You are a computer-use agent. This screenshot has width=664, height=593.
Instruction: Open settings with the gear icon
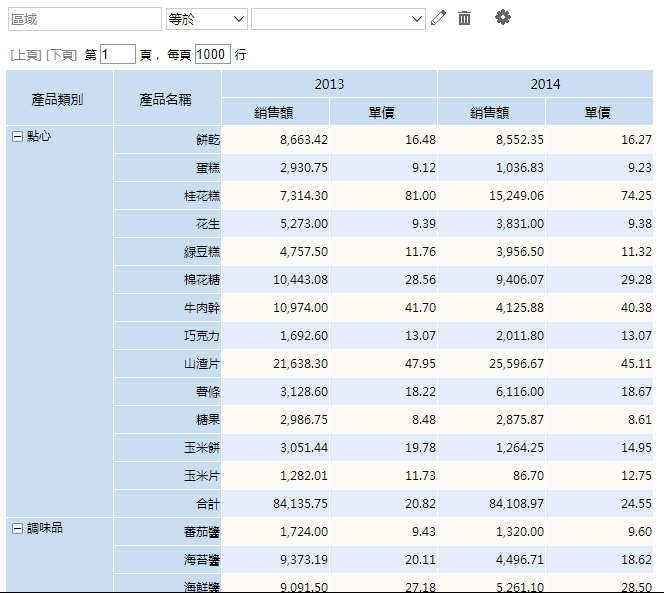point(502,18)
